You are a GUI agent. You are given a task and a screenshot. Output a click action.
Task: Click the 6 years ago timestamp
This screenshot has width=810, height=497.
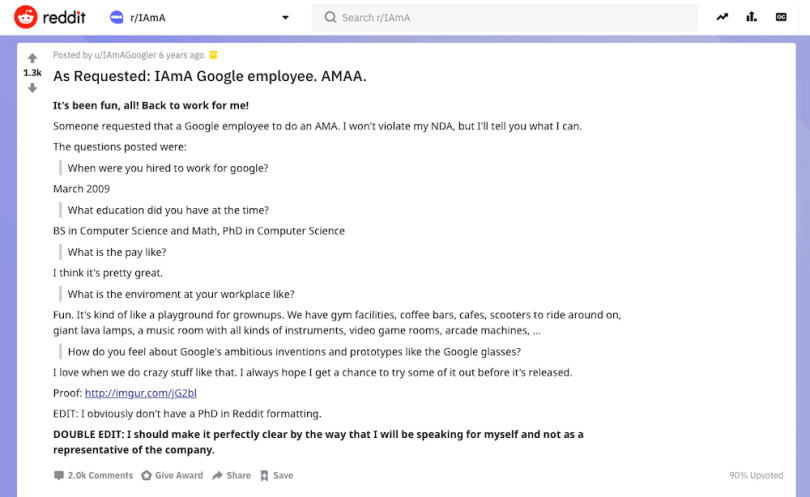(181, 55)
